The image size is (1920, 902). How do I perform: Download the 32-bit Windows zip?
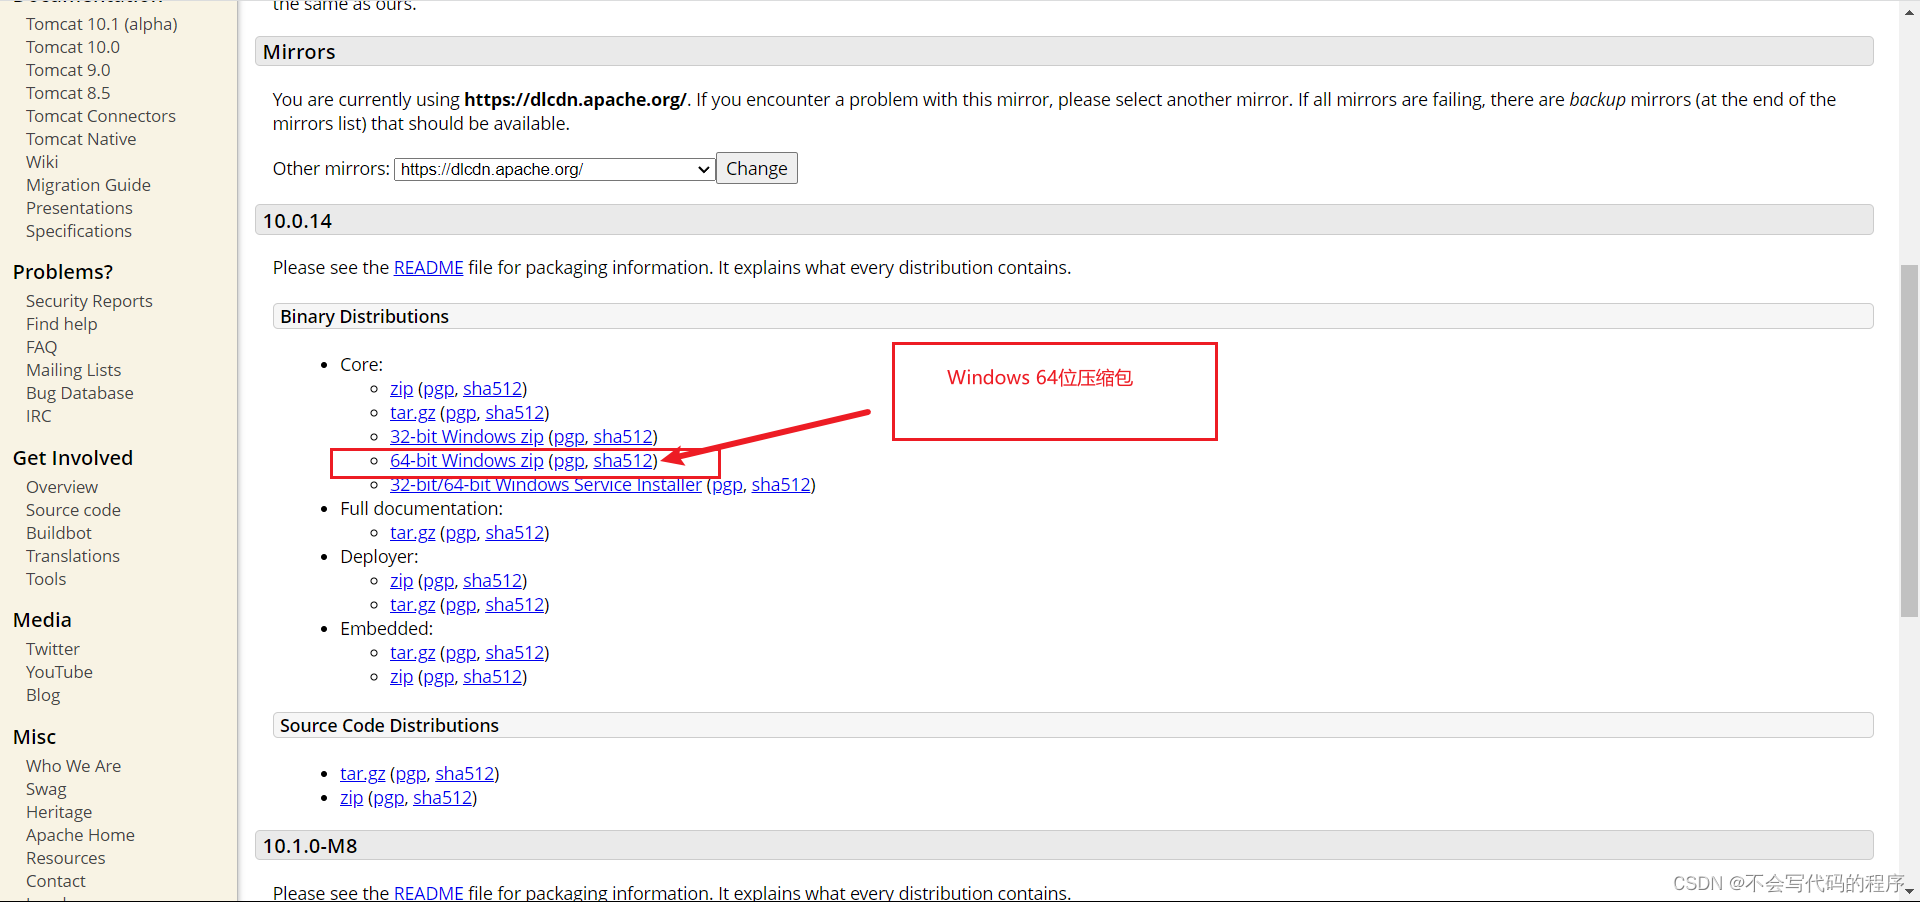click(x=467, y=436)
